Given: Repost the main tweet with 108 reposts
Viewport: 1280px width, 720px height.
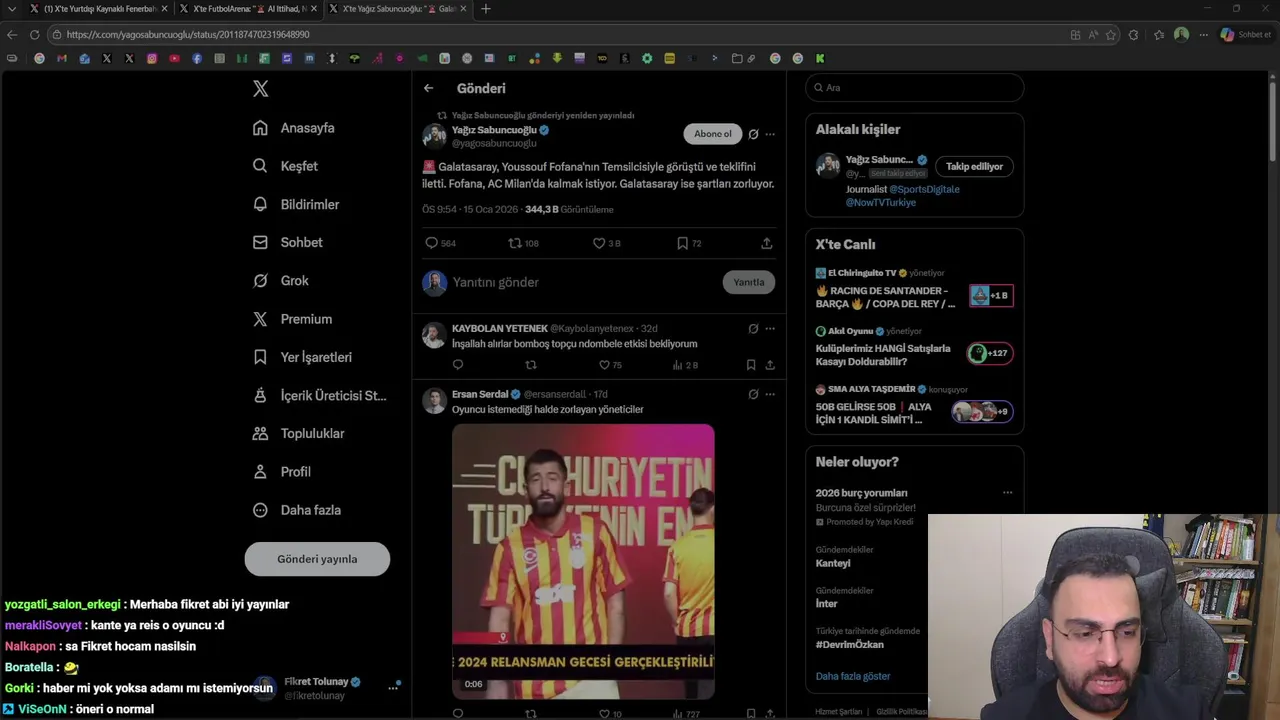Looking at the screenshot, I should [523, 243].
